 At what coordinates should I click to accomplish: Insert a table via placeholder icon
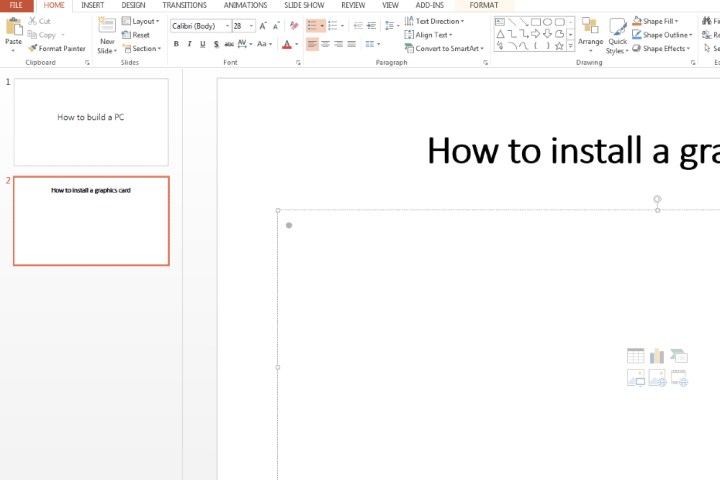(x=635, y=356)
